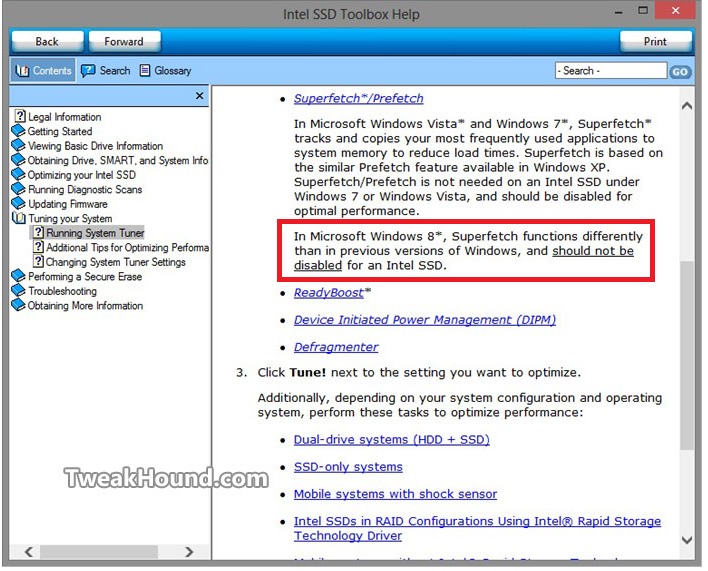Open the SSD-only systems link

tap(348, 467)
